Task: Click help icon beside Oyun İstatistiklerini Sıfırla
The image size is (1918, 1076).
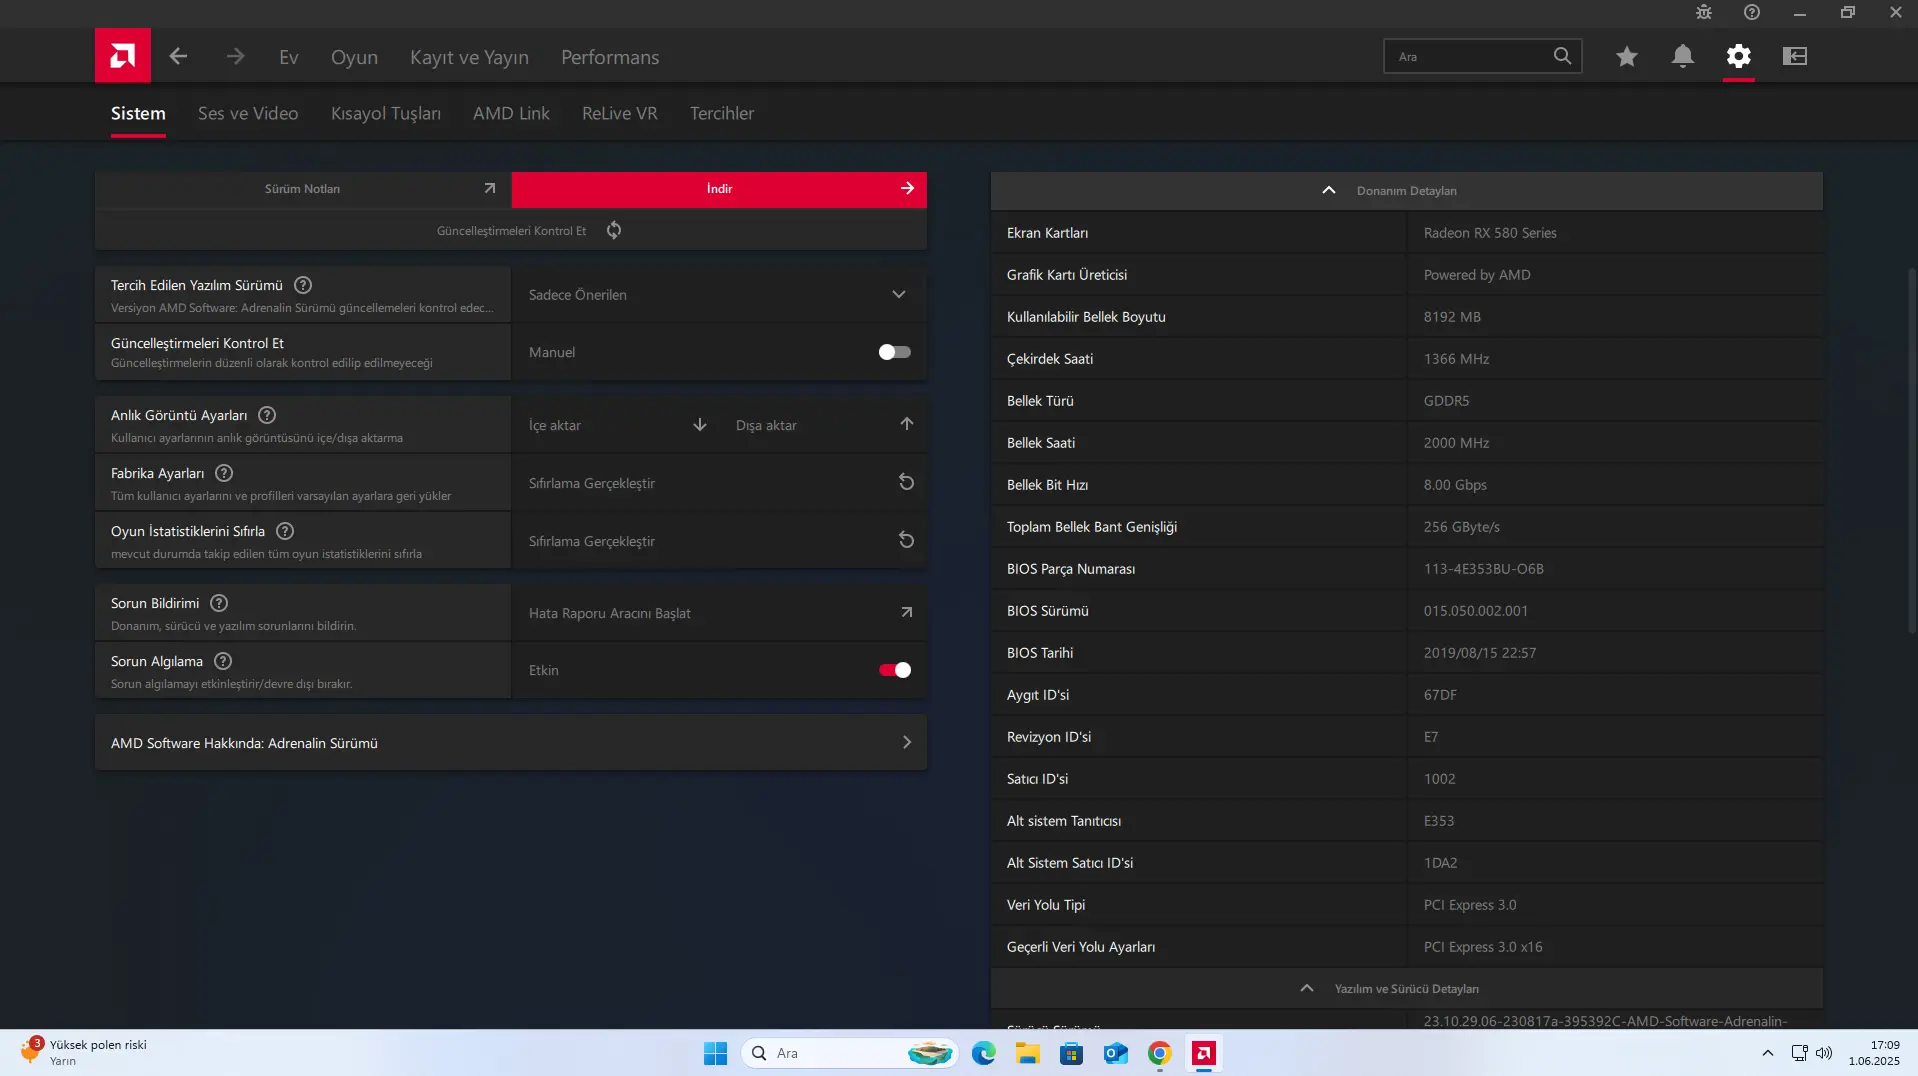Action: (x=285, y=531)
